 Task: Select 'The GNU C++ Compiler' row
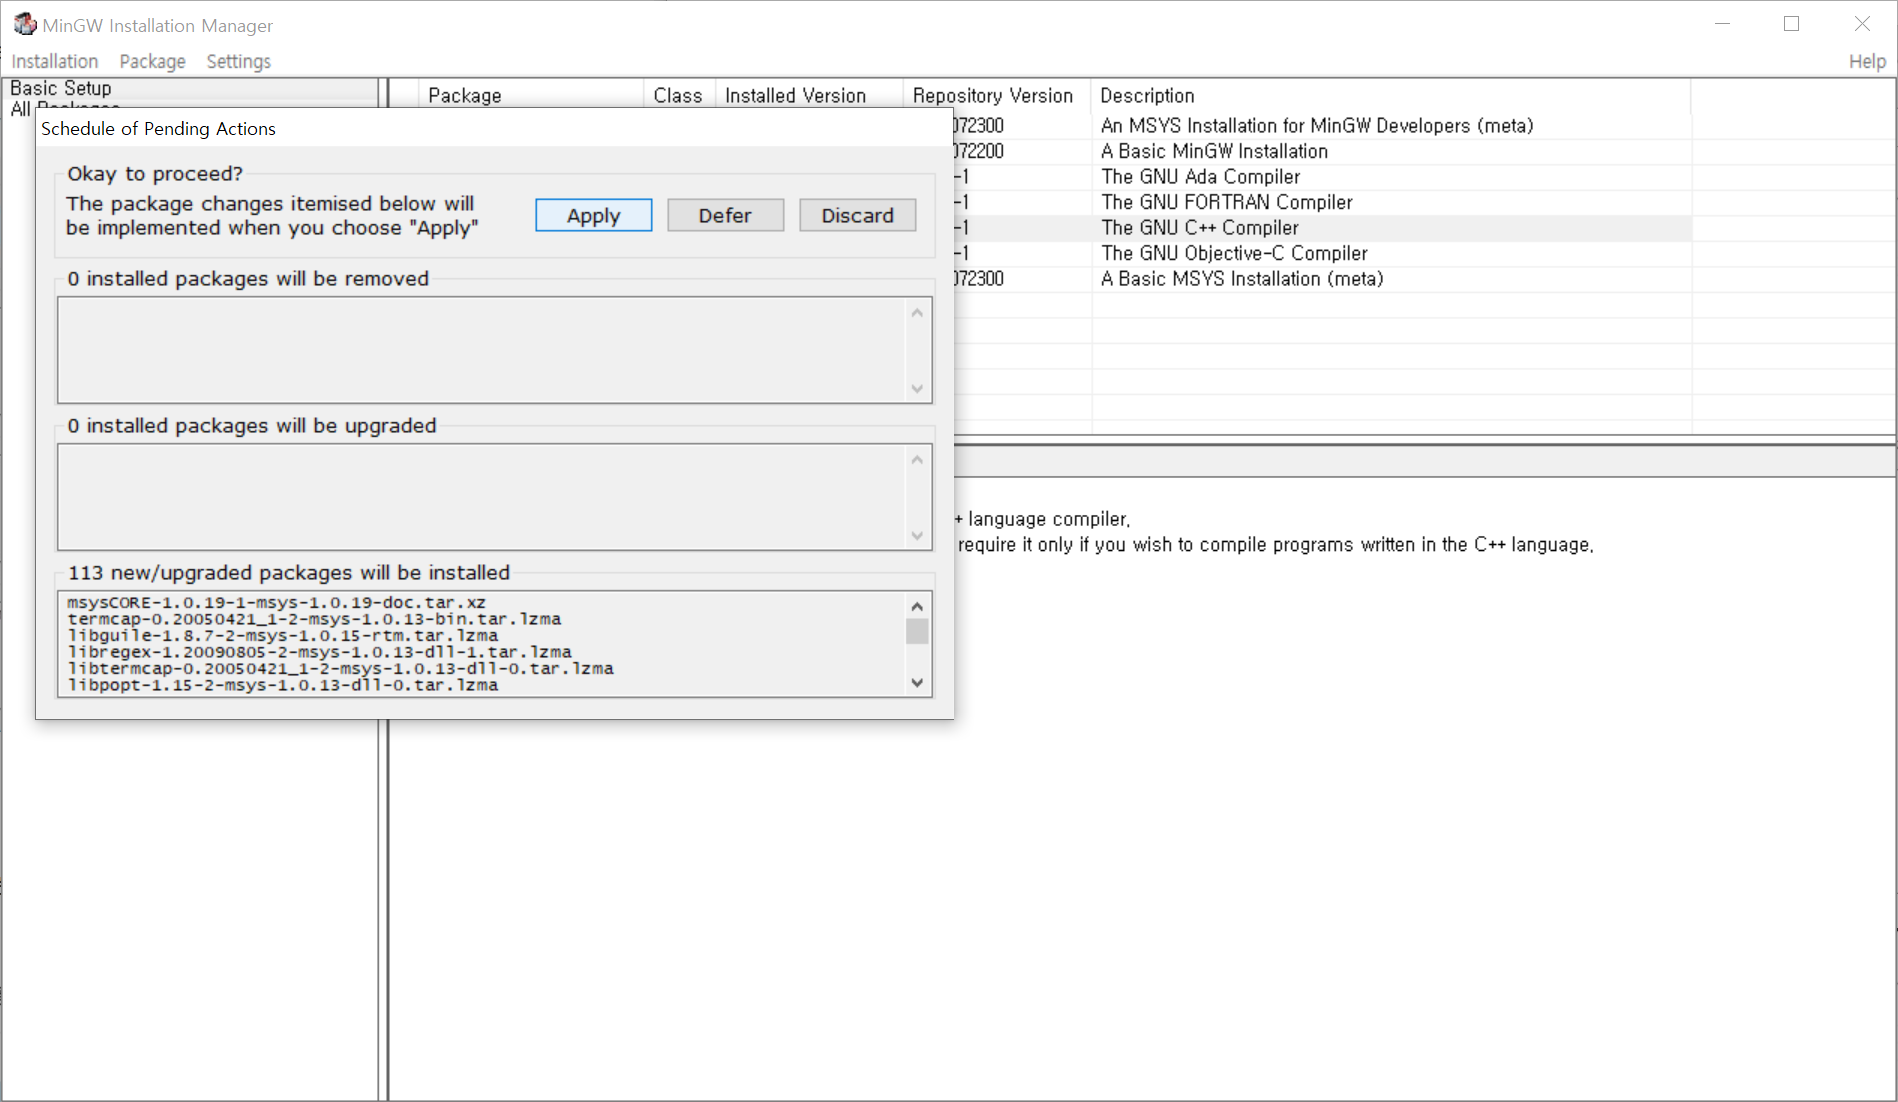click(x=1322, y=228)
